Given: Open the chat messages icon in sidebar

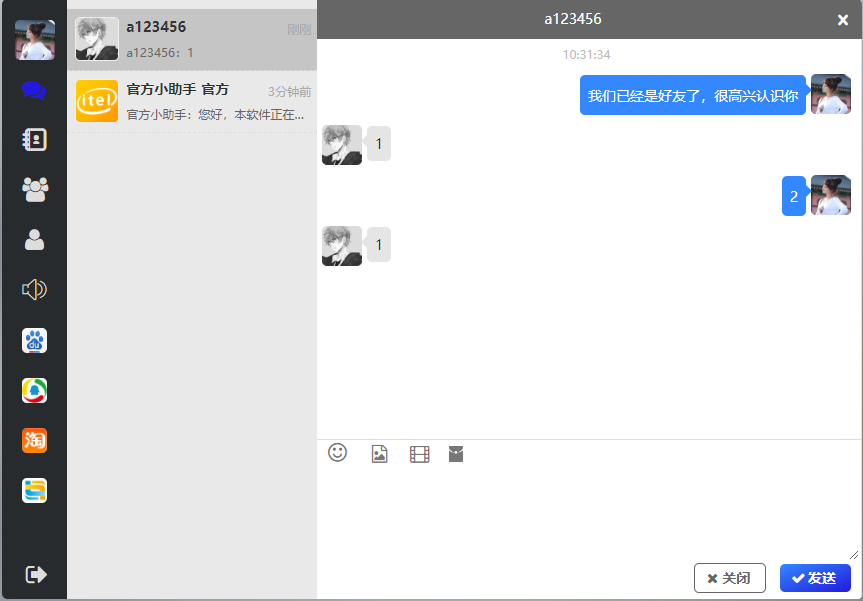Looking at the screenshot, I should [x=34, y=90].
